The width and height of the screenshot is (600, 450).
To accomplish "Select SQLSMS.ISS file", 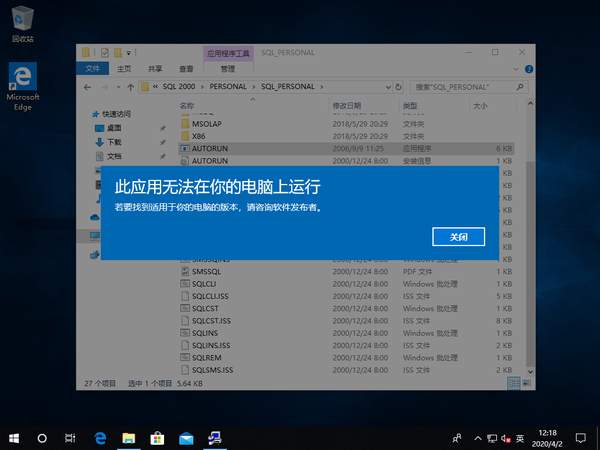I will coord(346,370).
